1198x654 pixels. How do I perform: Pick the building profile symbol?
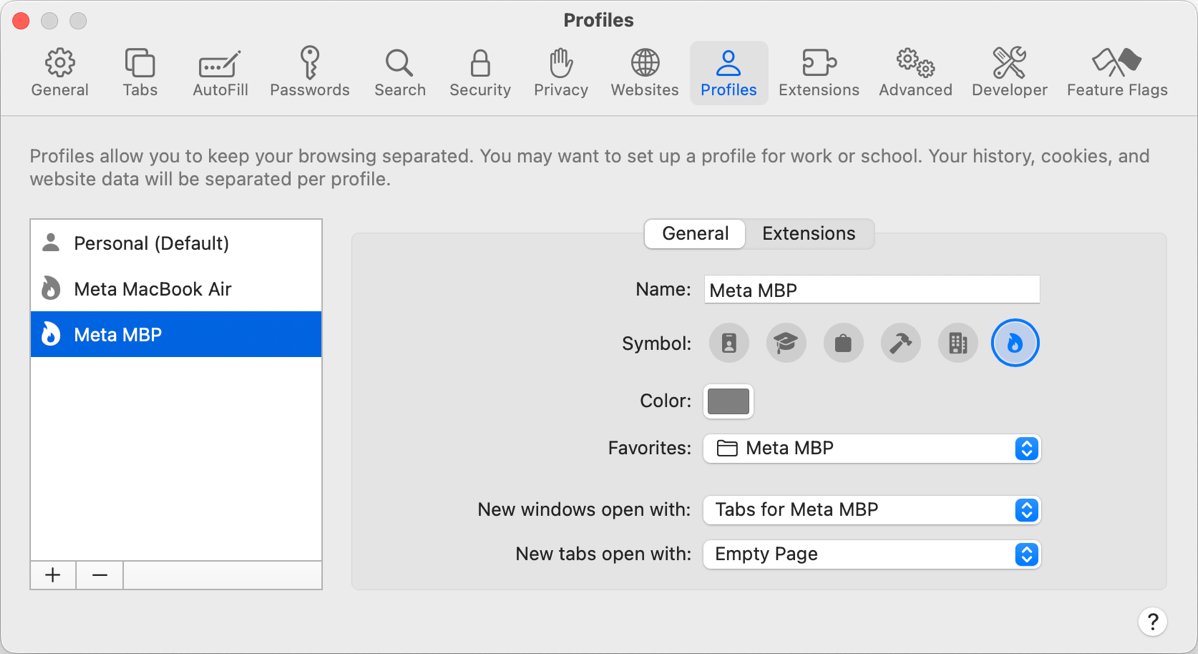click(x=957, y=343)
